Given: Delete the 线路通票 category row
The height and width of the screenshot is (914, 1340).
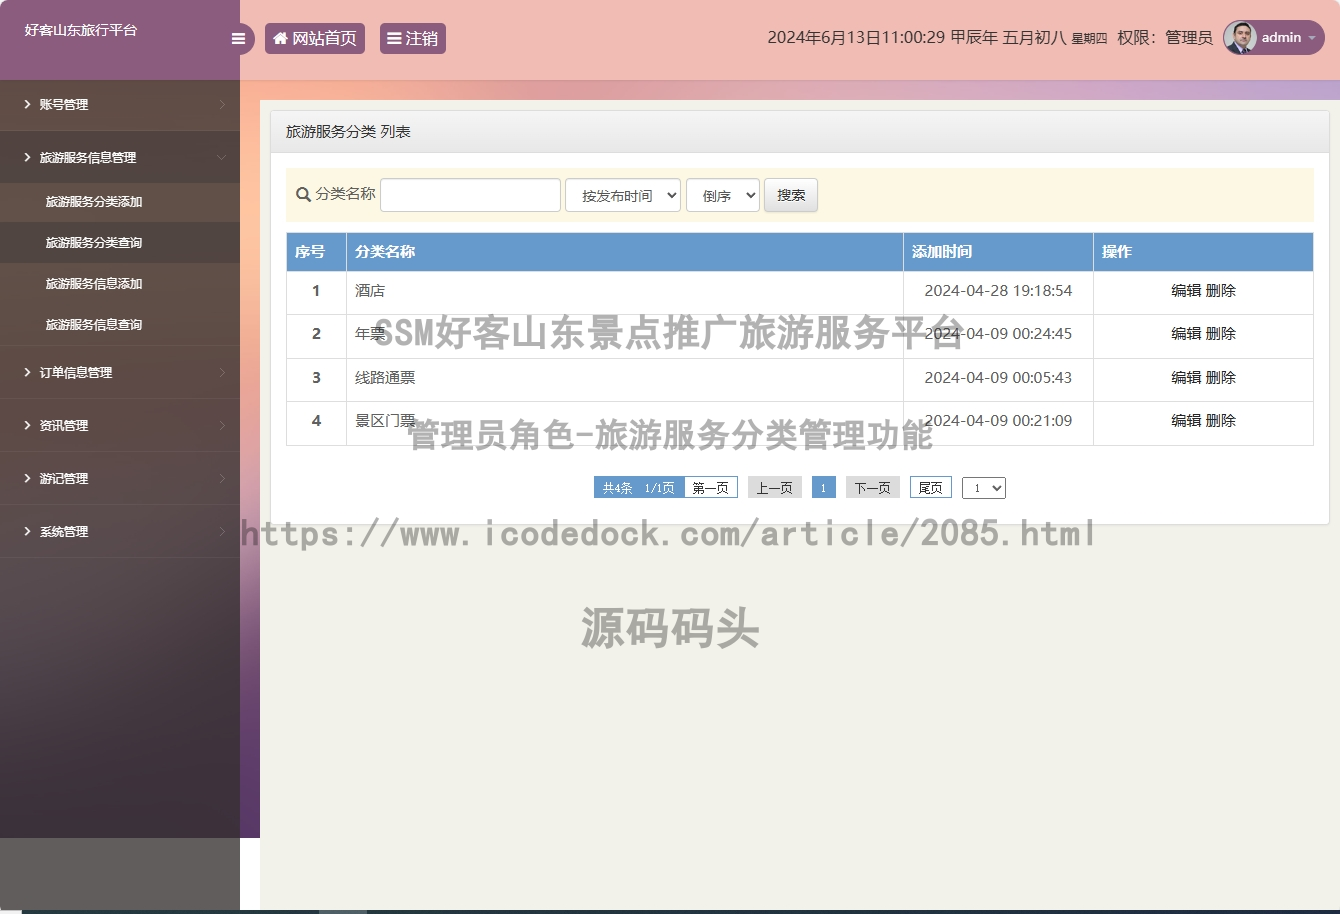Looking at the screenshot, I should point(1221,378).
